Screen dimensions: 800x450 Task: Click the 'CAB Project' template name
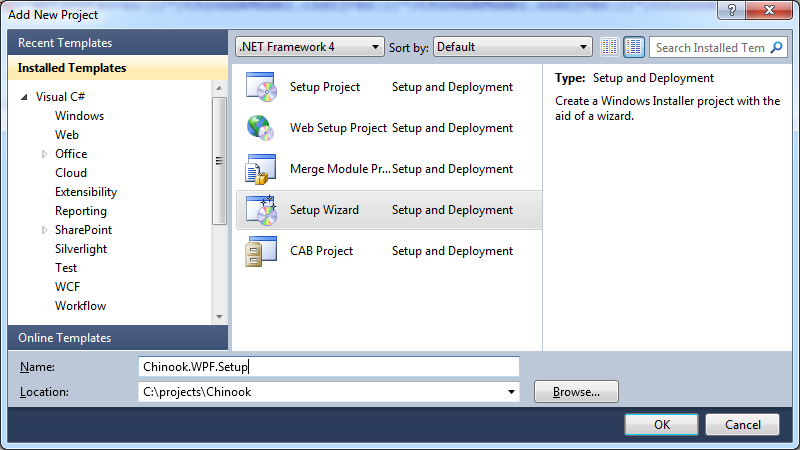click(x=321, y=251)
